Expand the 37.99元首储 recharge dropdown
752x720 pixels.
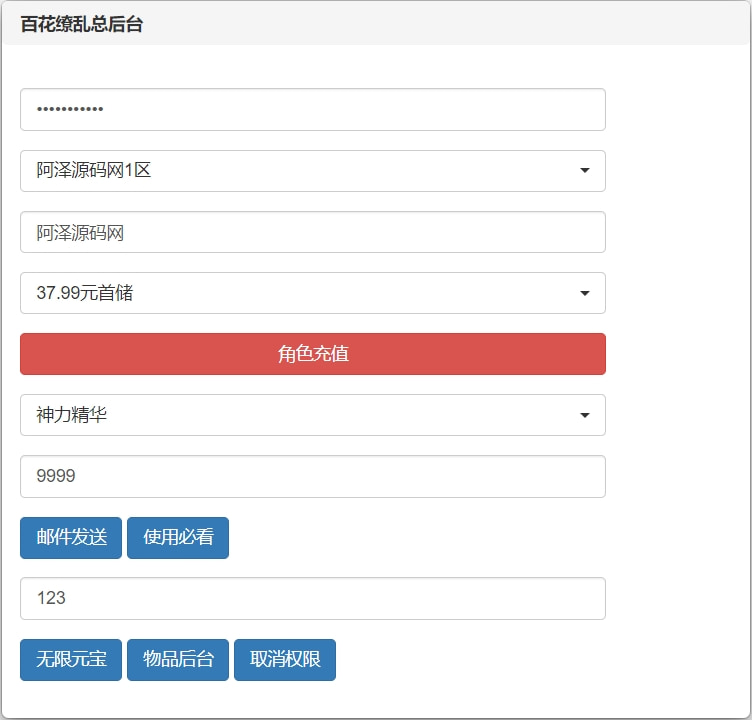tap(312, 293)
